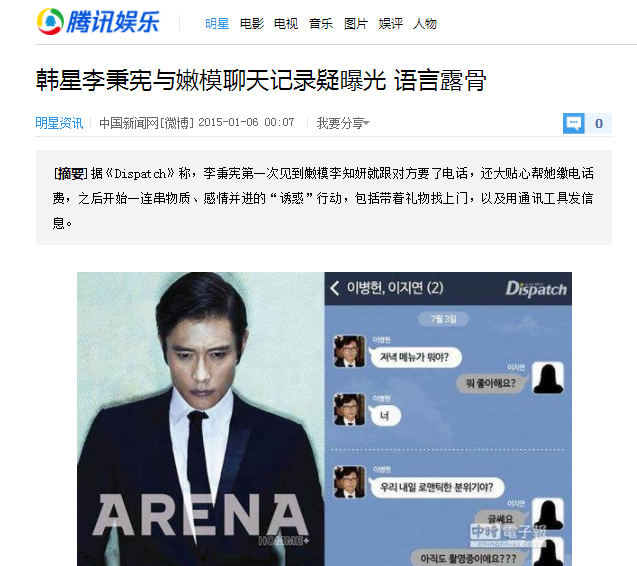Open the 图片 navigation item

[x=356, y=24]
